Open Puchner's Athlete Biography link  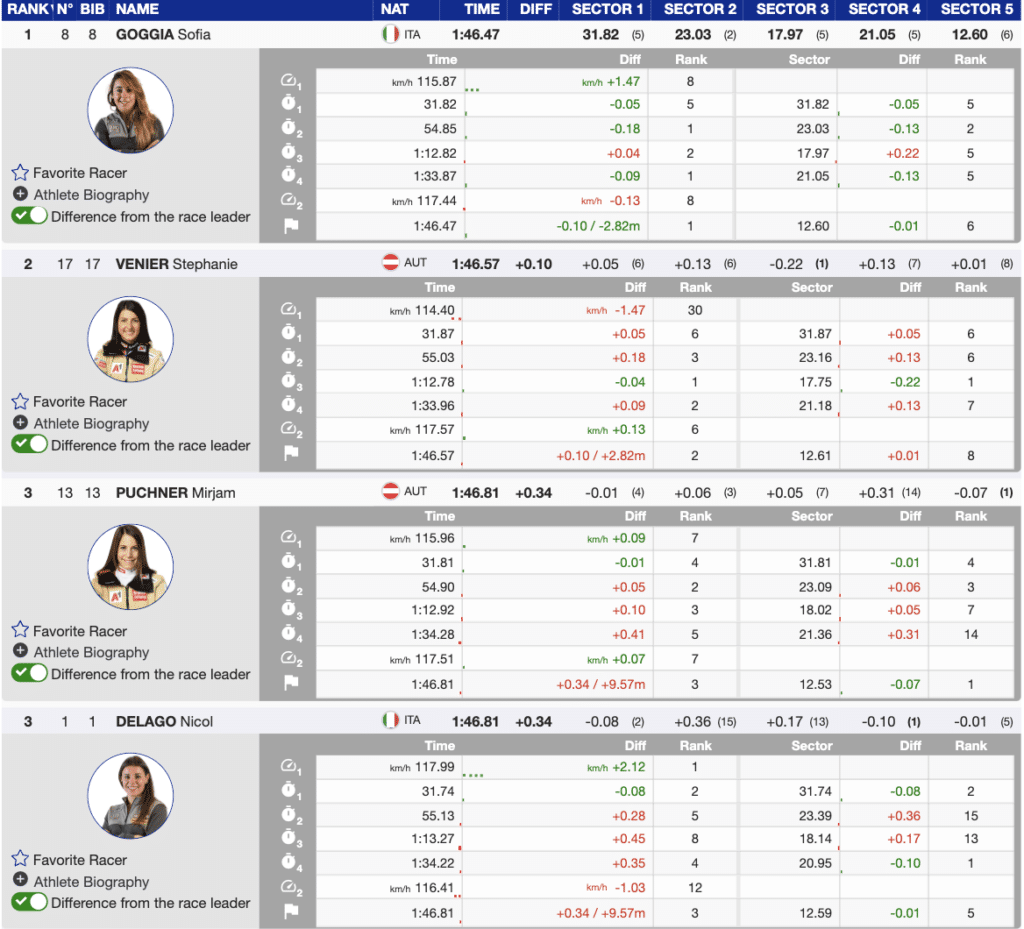pyautogui.click(x=91, y=652)
